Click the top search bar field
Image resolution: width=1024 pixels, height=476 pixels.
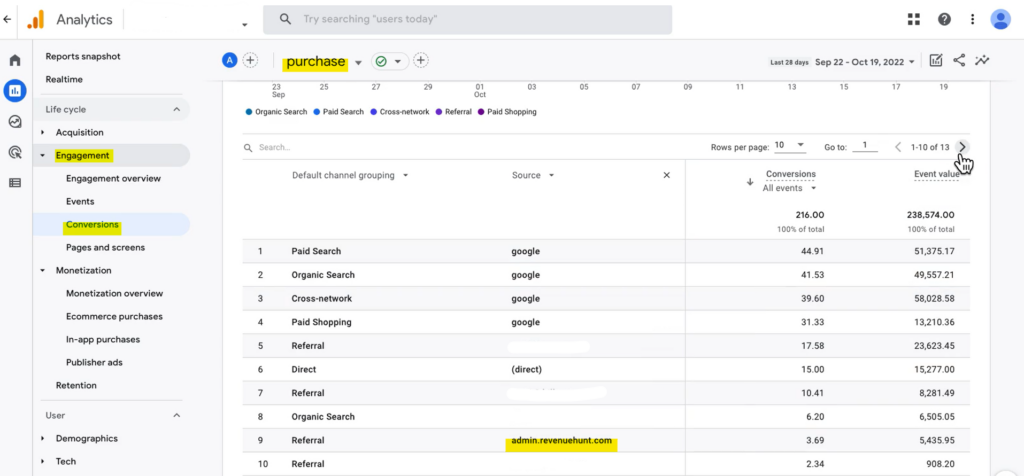[468, 20]
